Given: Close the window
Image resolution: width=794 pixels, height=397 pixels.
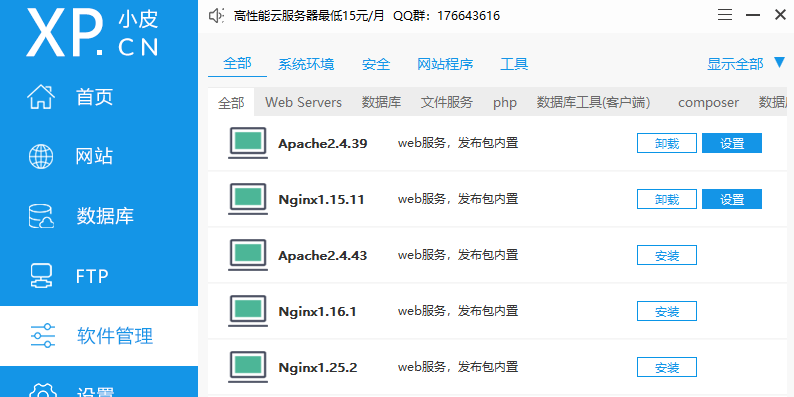Looking at the screenshot, I should pos(780,15).
